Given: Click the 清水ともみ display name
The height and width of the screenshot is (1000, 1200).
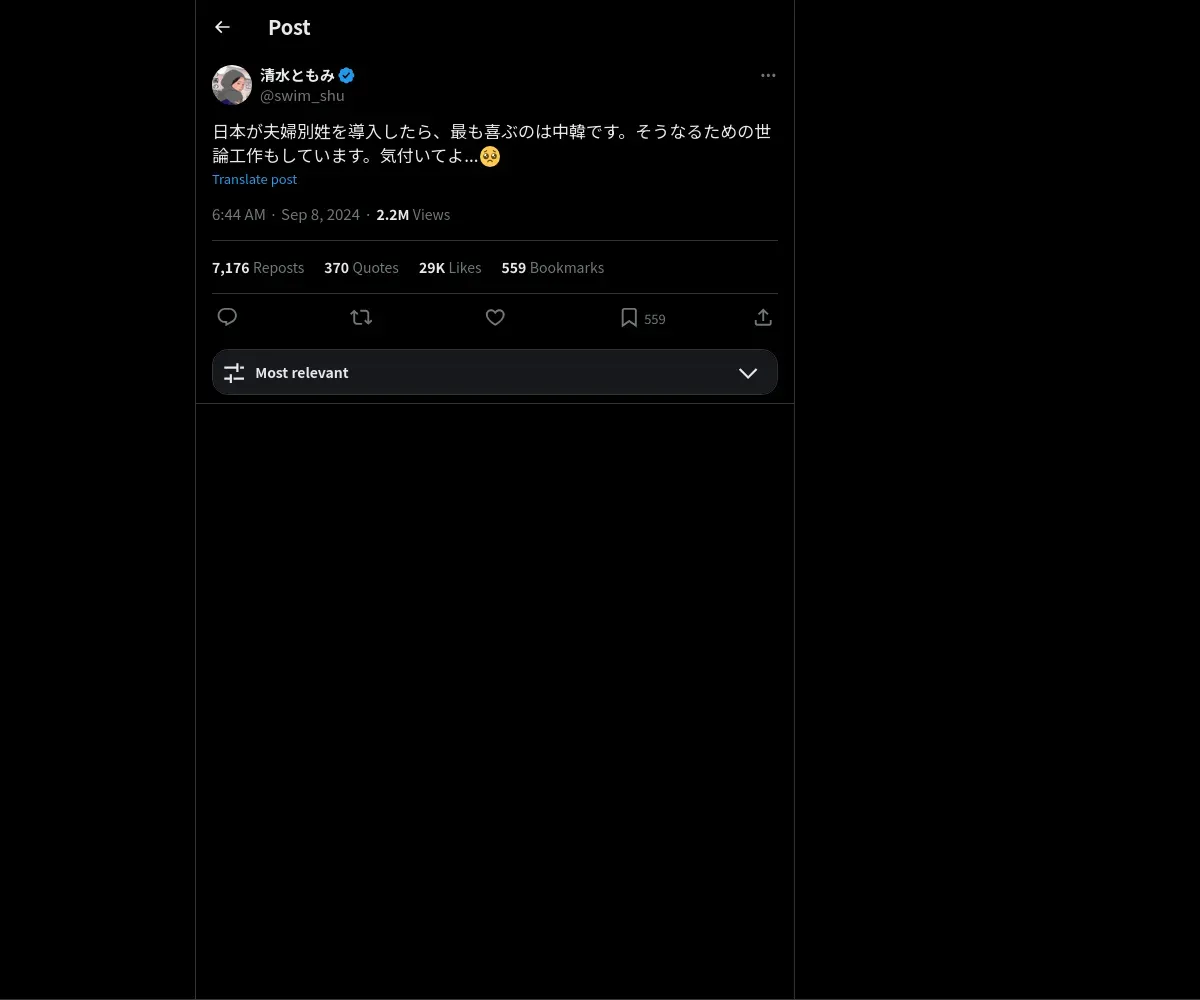Looking at the screenshot, I should pos(297,75).
